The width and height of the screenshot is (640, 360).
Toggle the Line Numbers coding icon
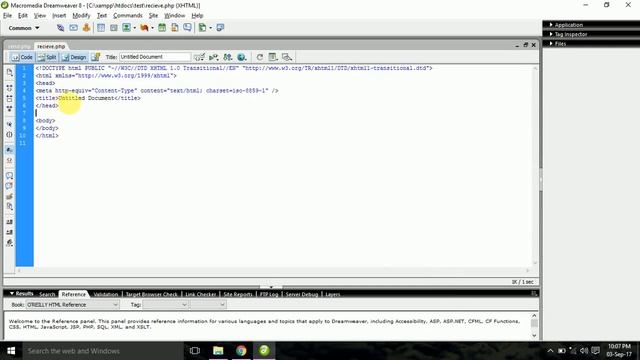click(9, 150)
